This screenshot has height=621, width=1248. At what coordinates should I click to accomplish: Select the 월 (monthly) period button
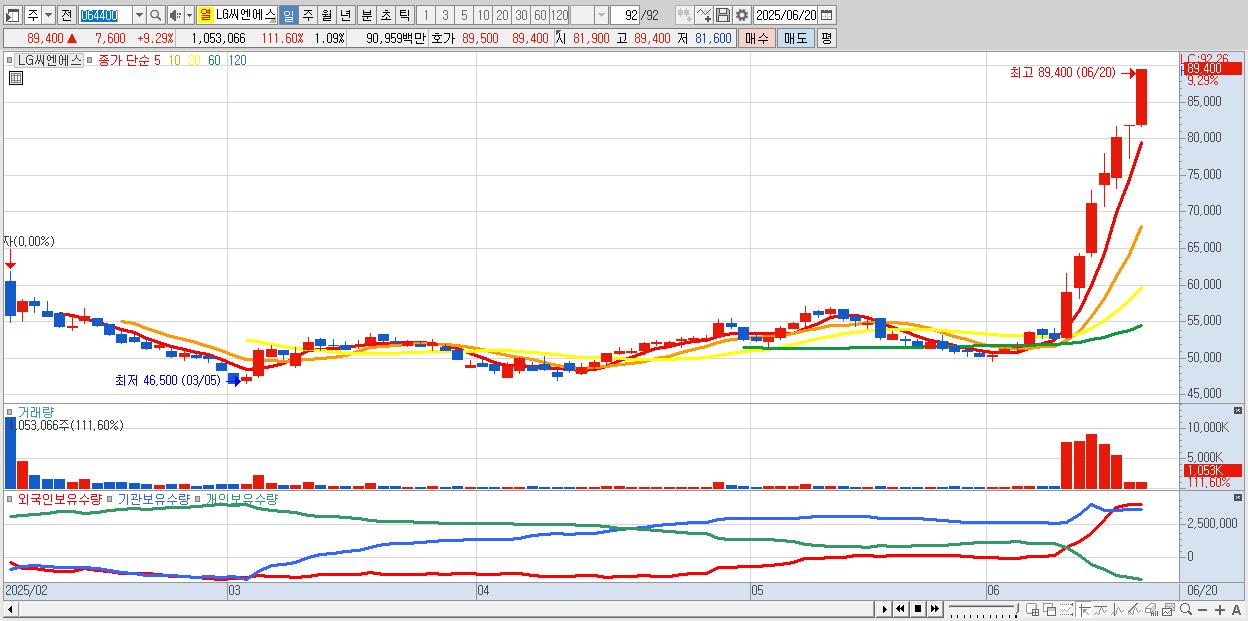[327, 15]
